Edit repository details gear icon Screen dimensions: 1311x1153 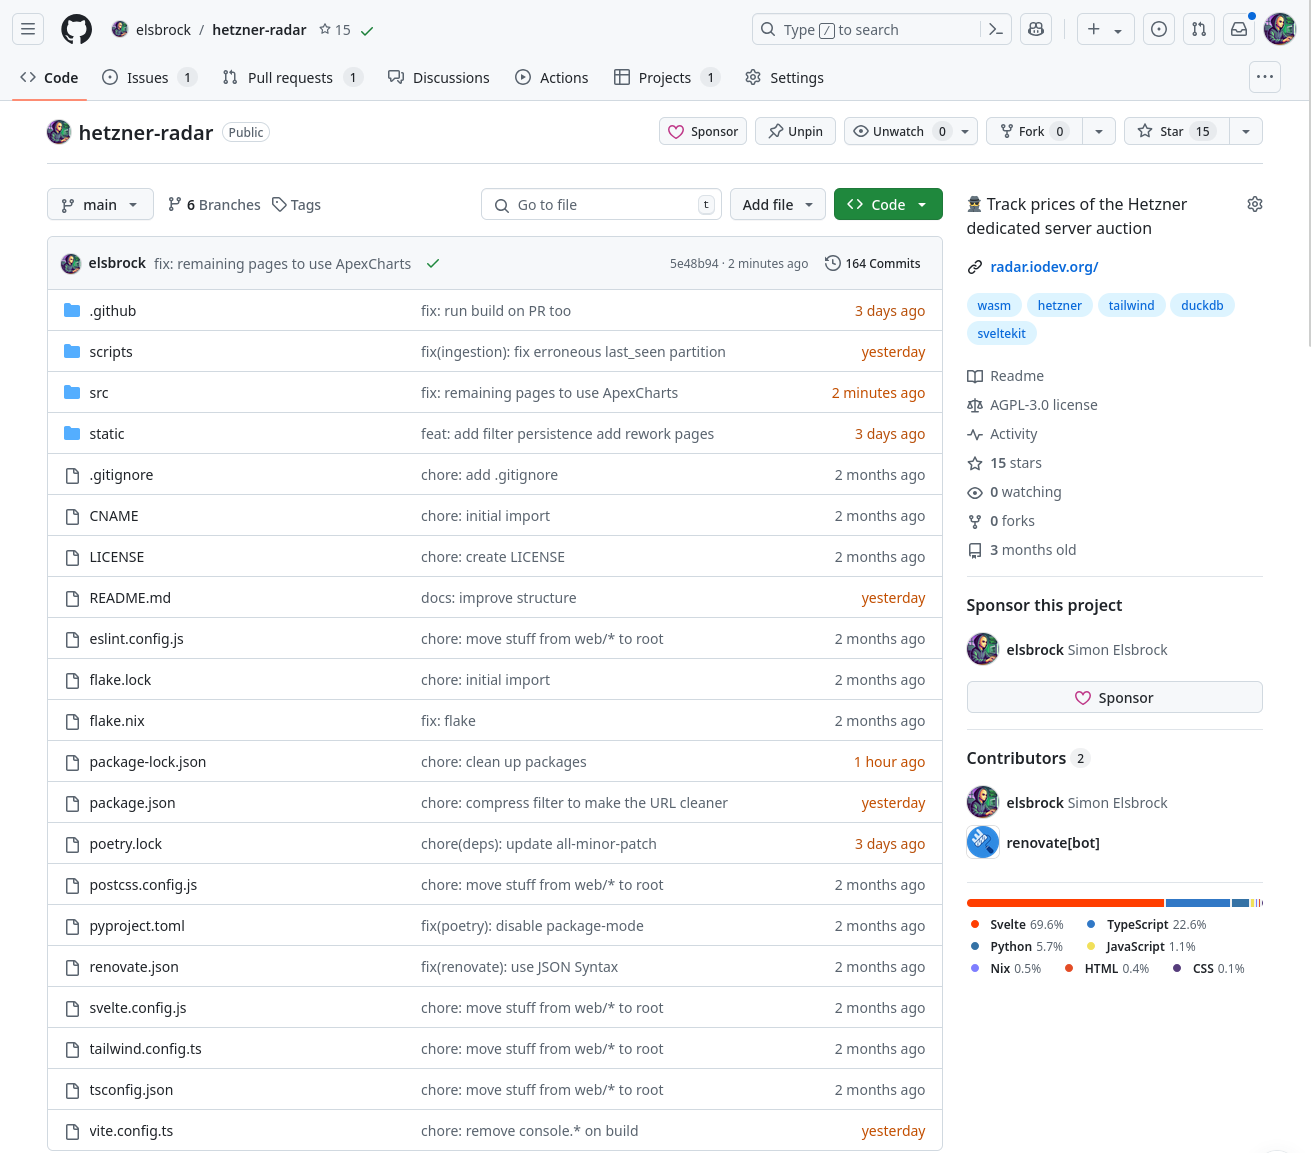[1255, 204]
